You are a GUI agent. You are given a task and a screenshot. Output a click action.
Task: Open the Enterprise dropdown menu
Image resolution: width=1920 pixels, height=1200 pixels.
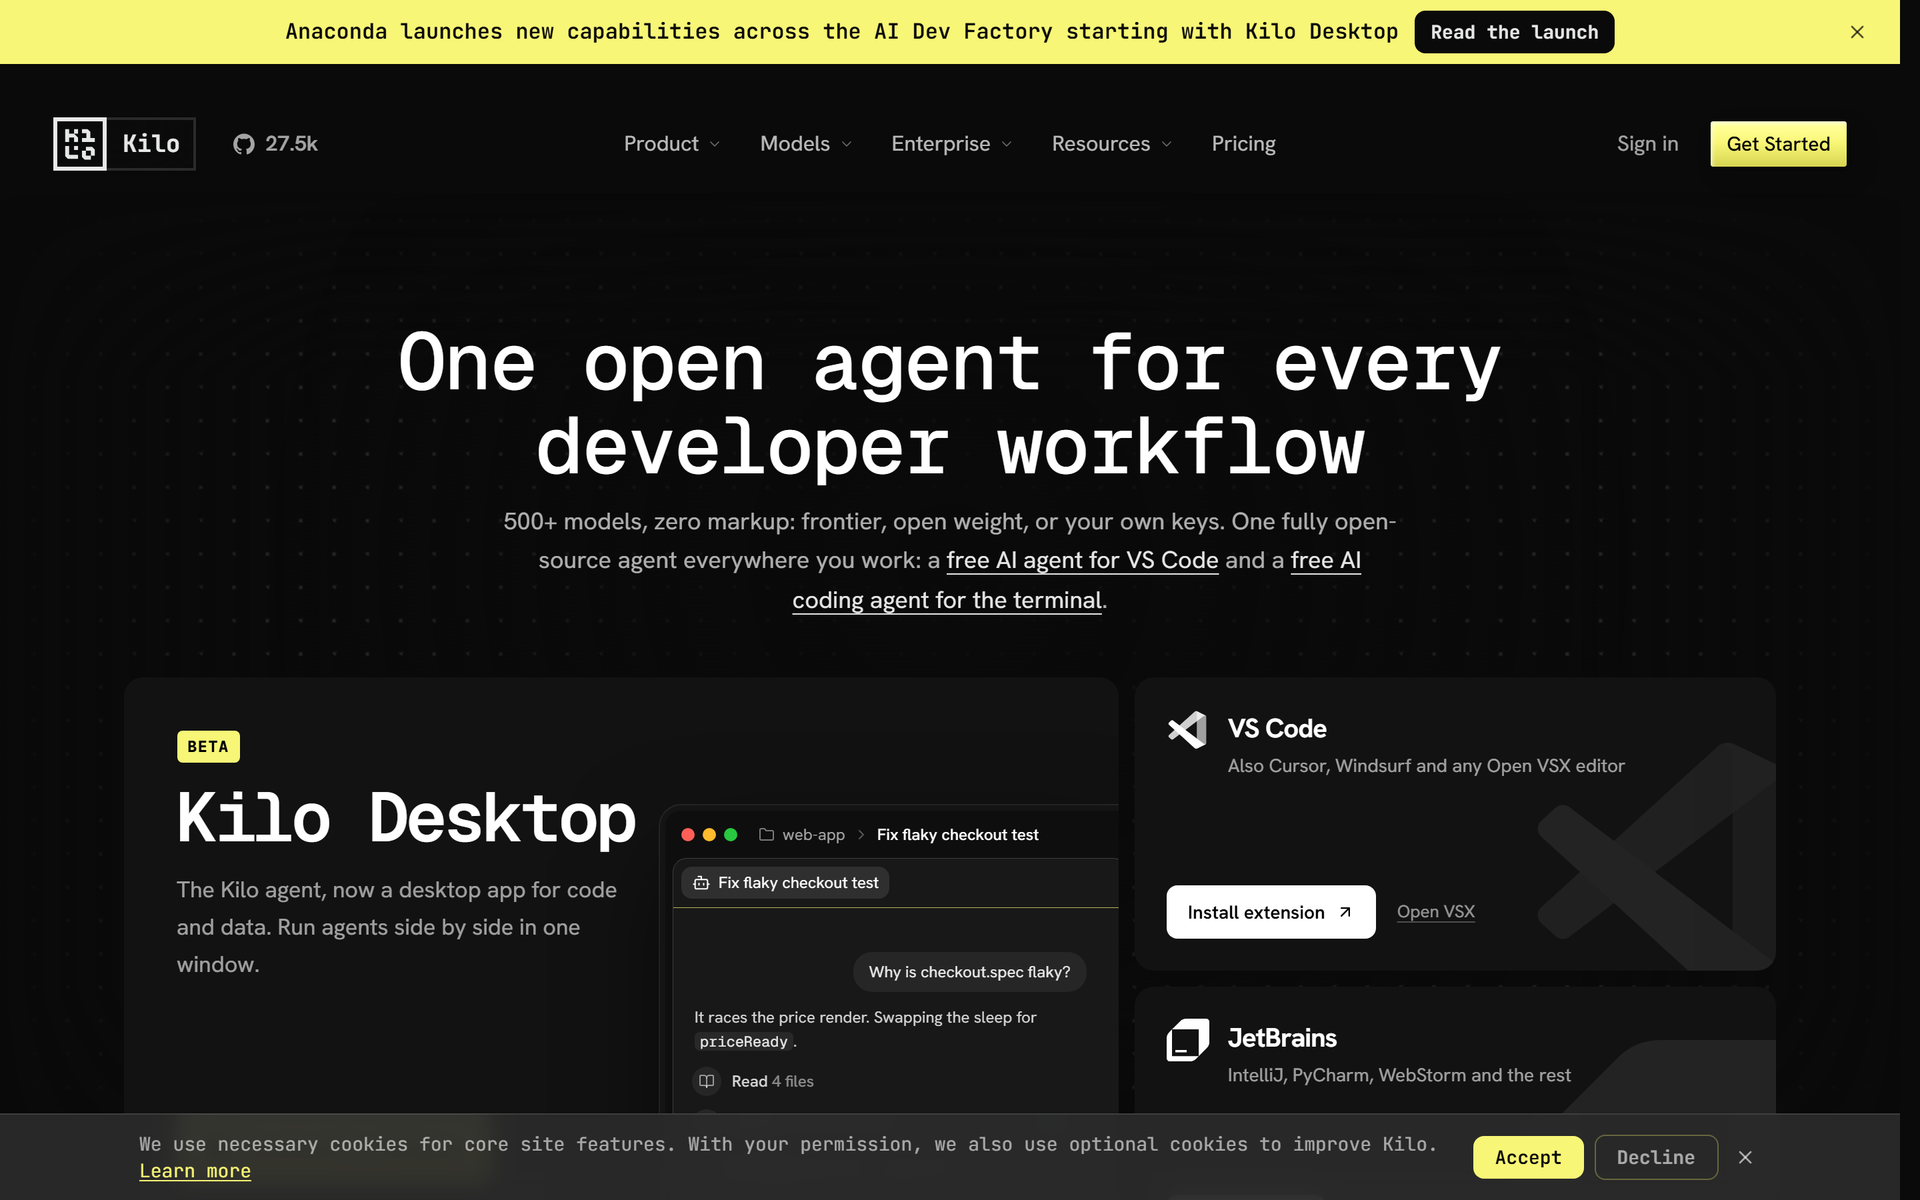tap(951, 144)
